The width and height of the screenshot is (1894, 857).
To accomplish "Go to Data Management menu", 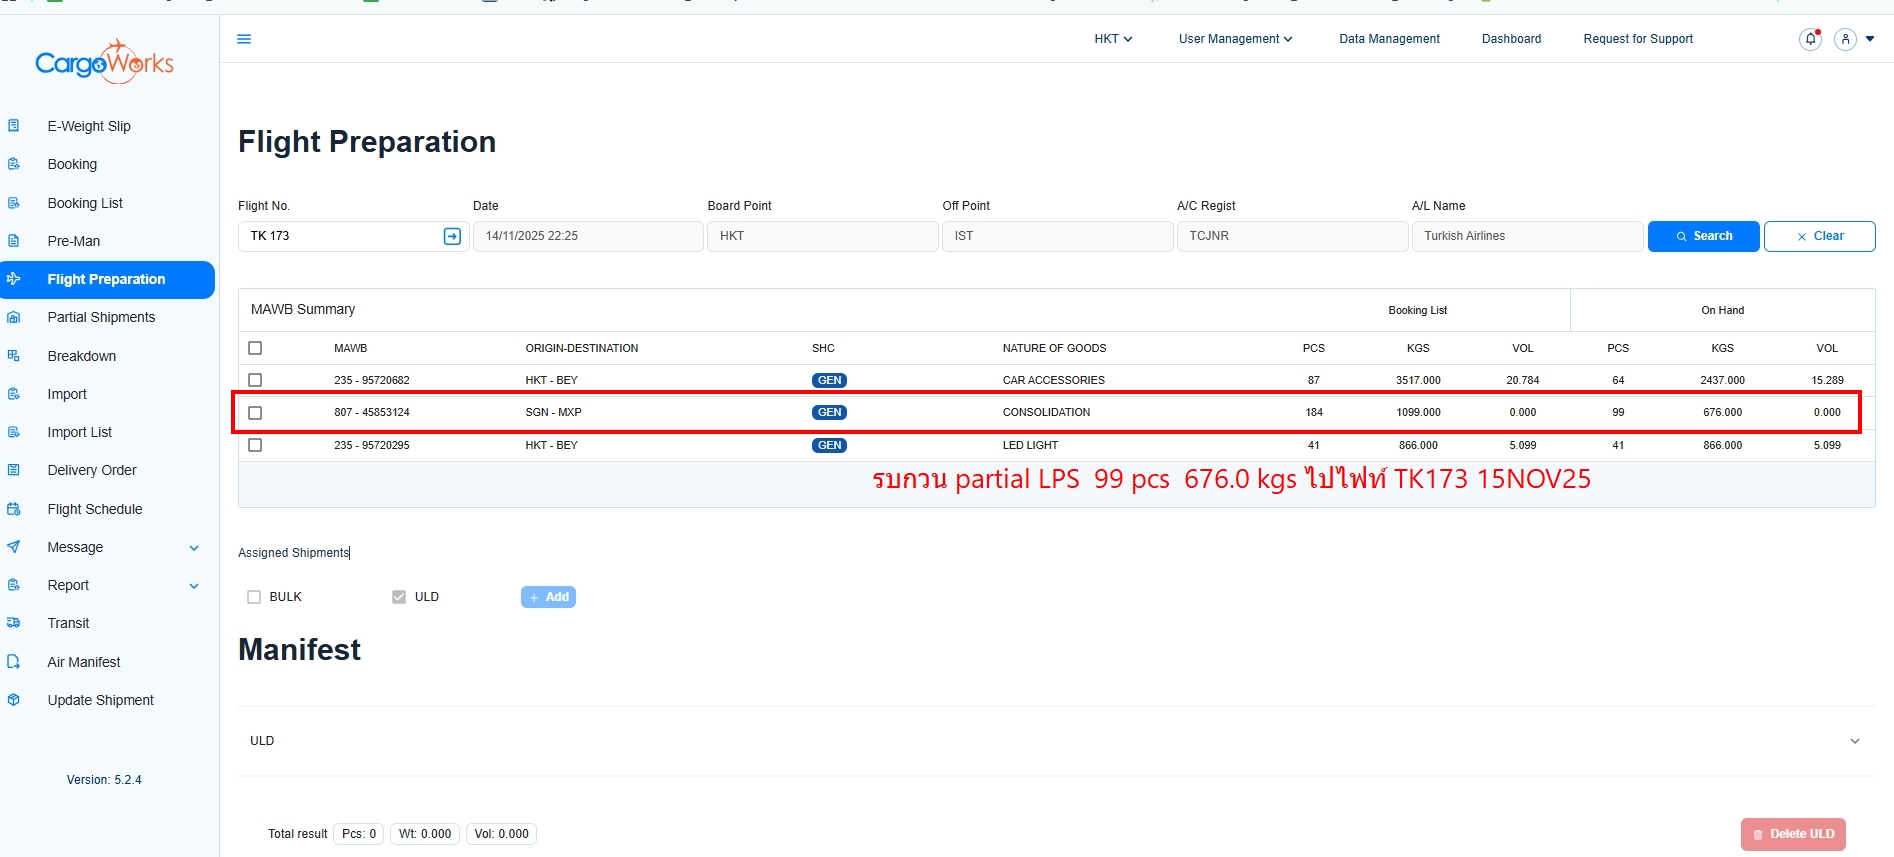I will click(x=1389, y=39).
